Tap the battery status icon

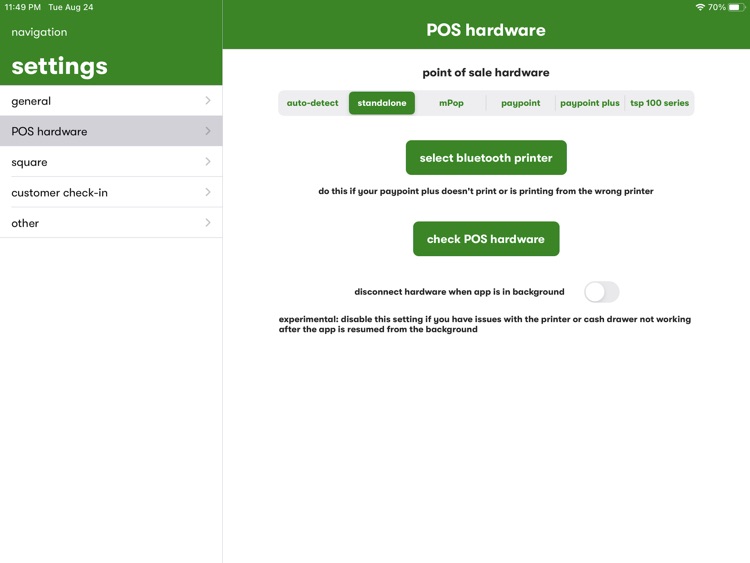click(737, 7)
